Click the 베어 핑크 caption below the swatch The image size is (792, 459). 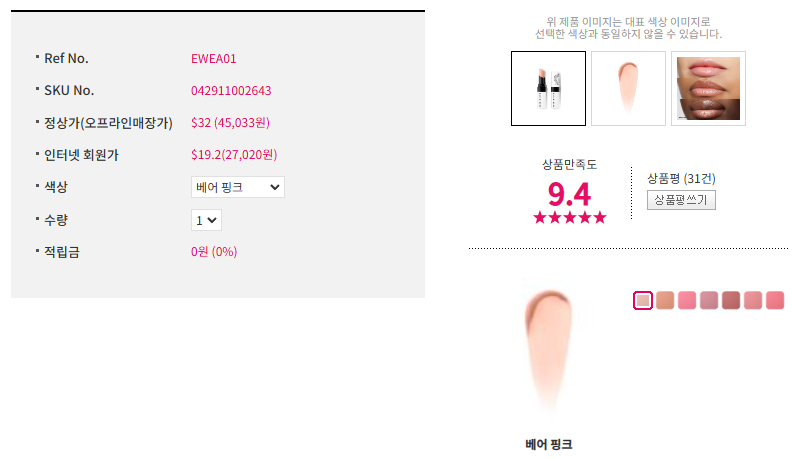point(549,444)
